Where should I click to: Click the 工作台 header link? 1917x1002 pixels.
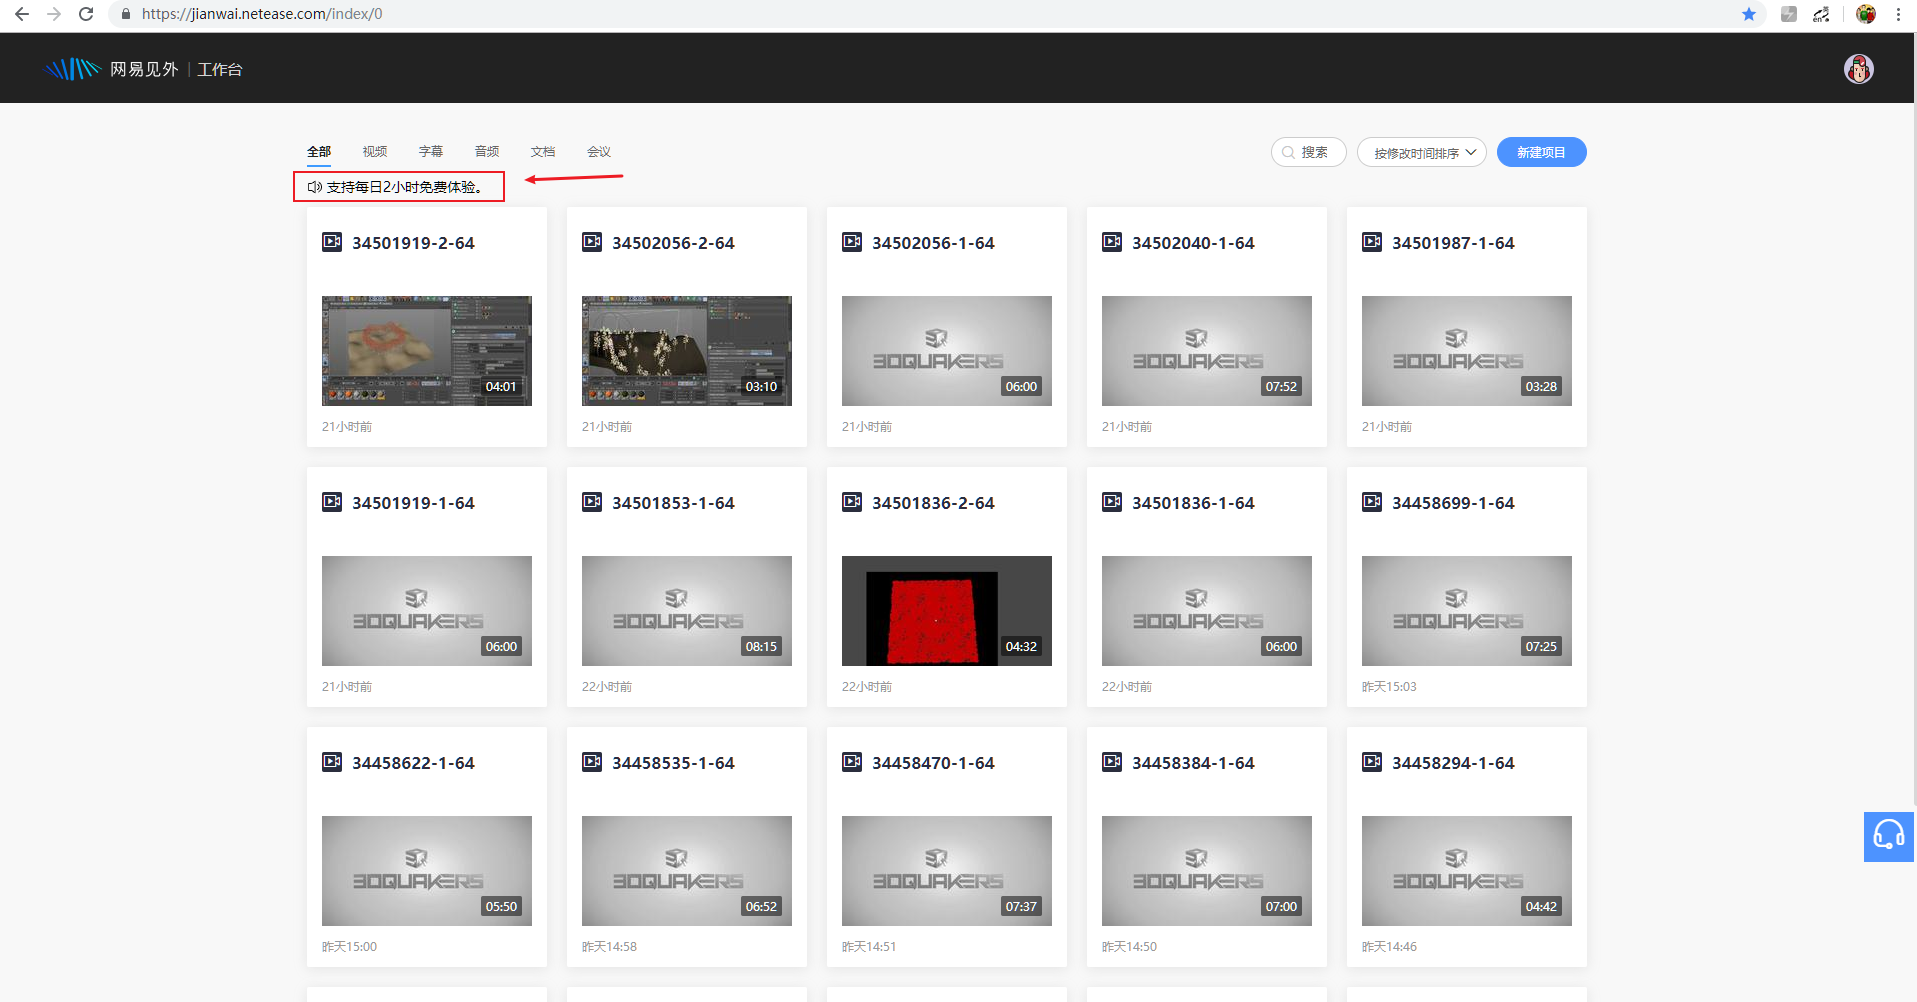pos(220,69)
